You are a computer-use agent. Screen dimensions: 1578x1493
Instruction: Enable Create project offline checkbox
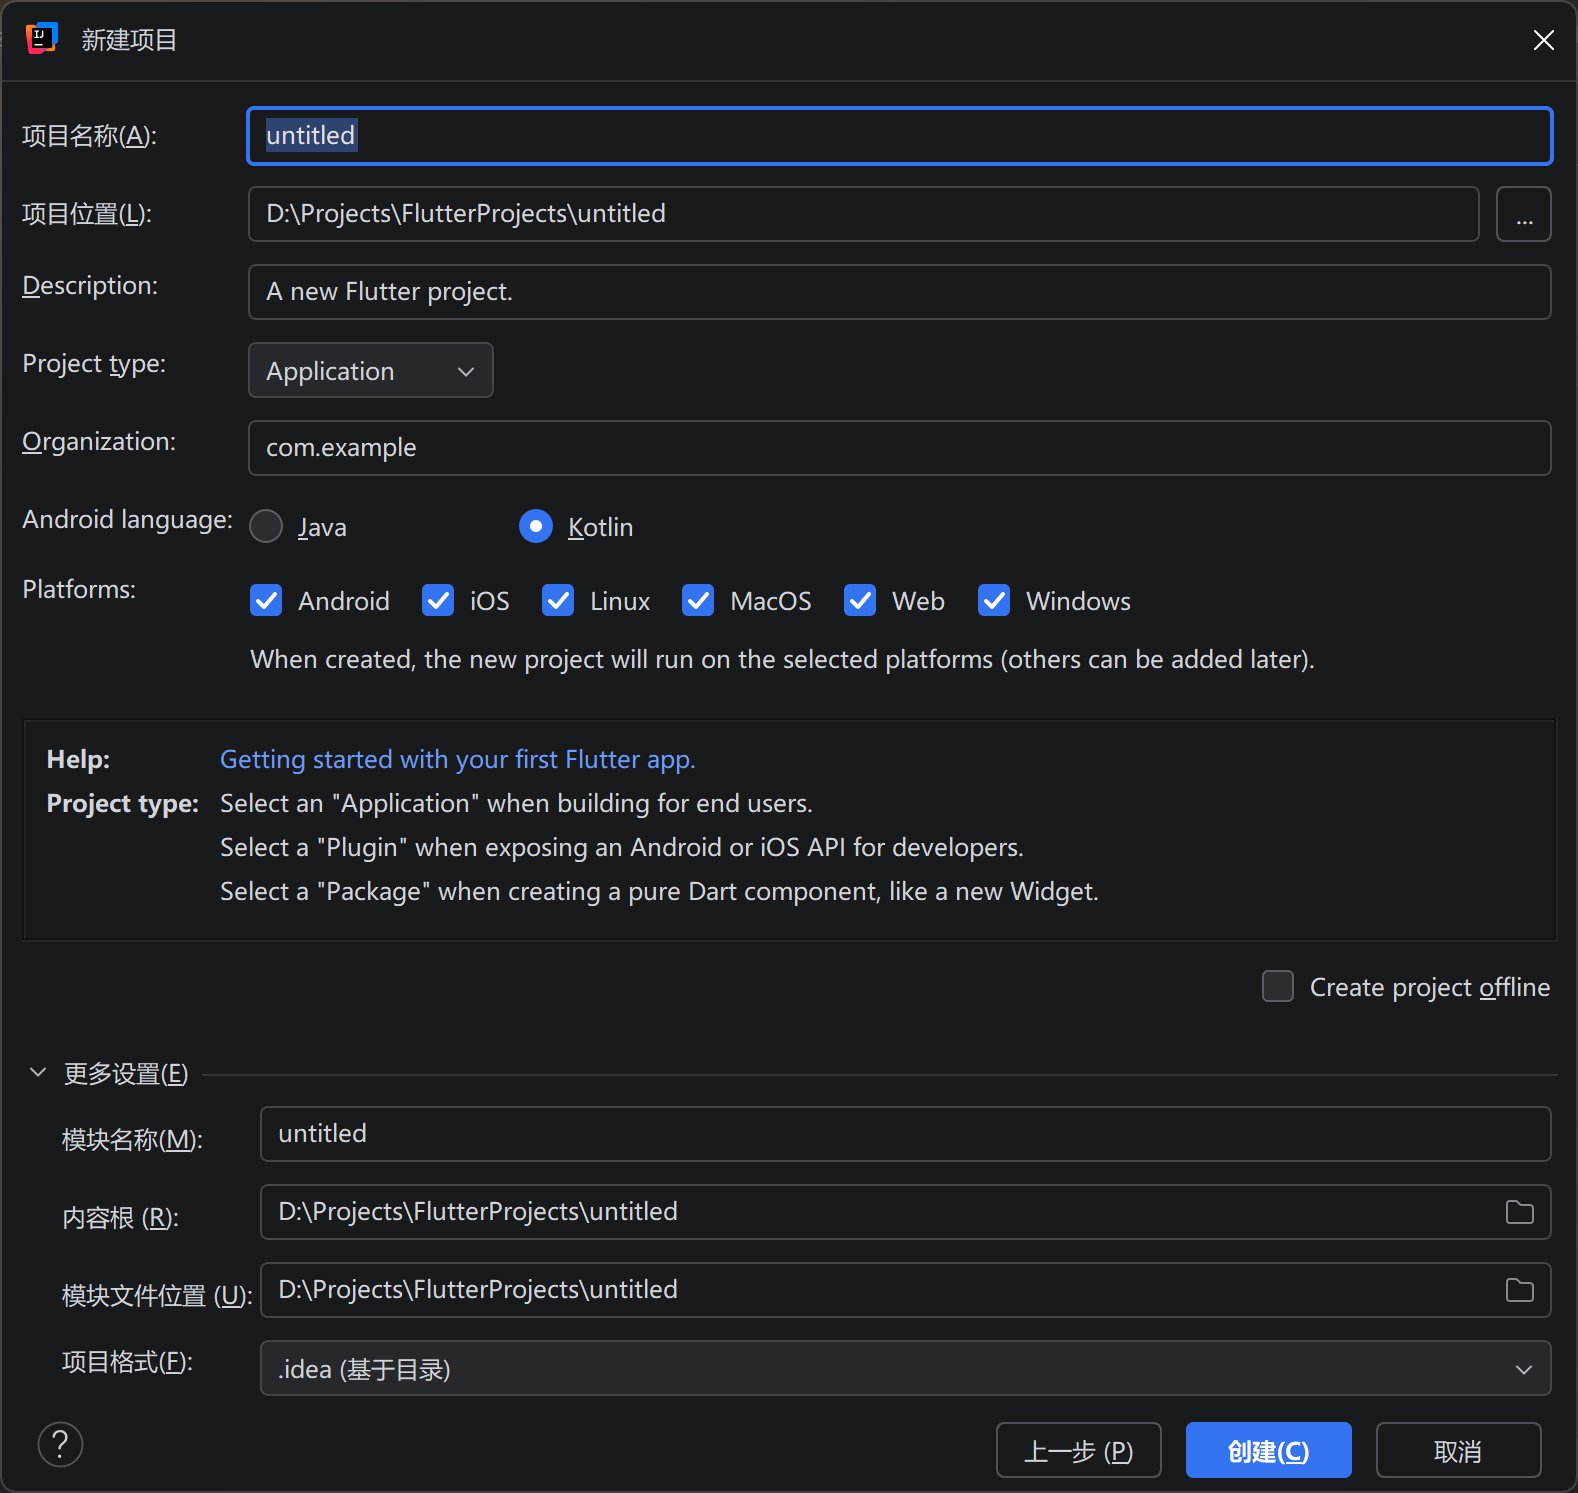click(x=1278, y=986)
